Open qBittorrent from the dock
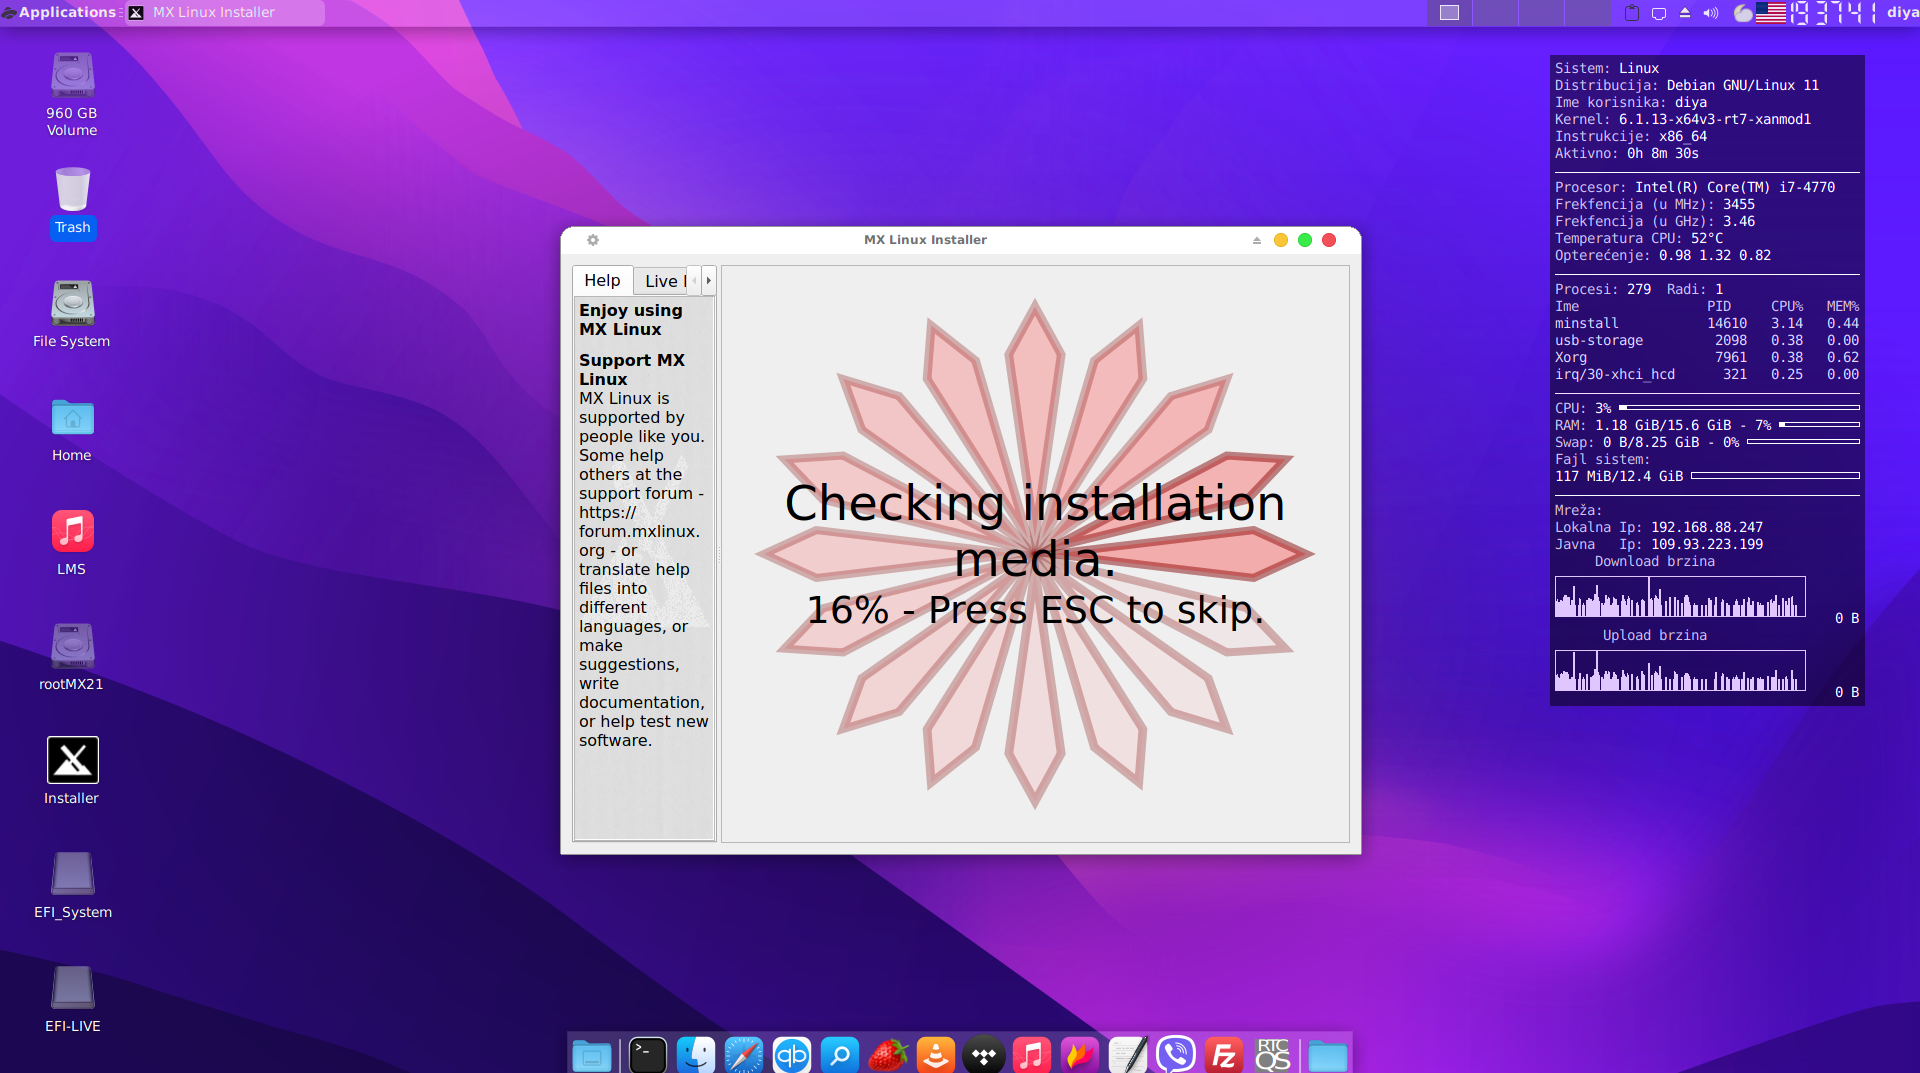The image size is (1920, 1073). (792, 1055)
